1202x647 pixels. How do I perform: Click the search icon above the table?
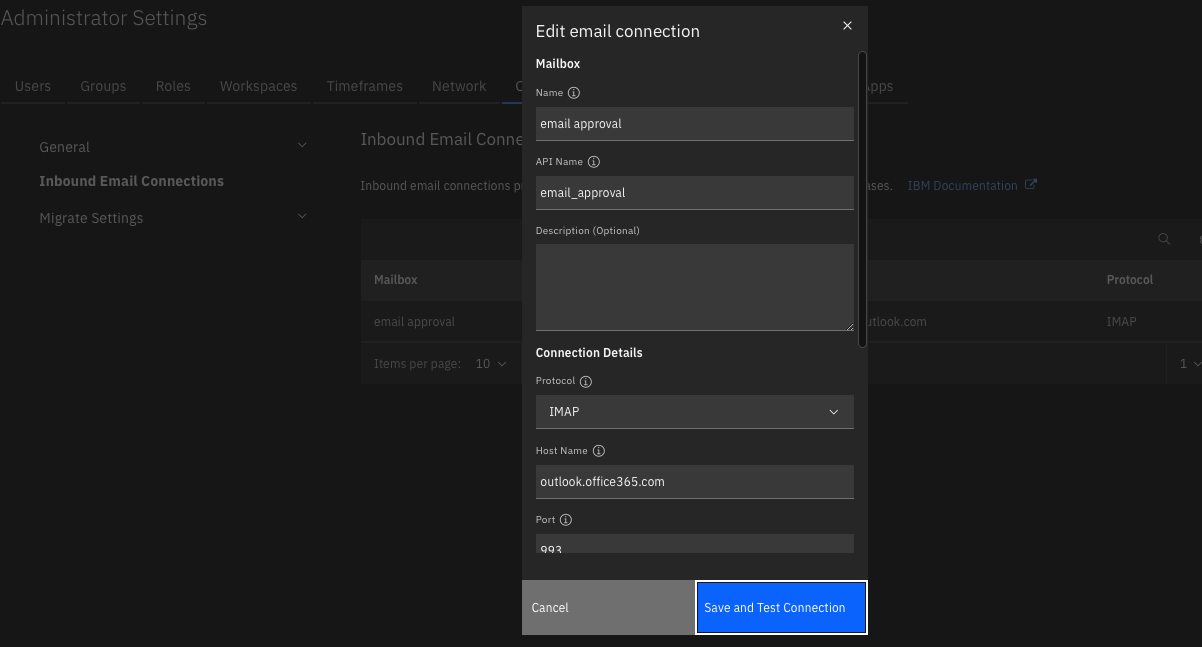point(1164,239)
